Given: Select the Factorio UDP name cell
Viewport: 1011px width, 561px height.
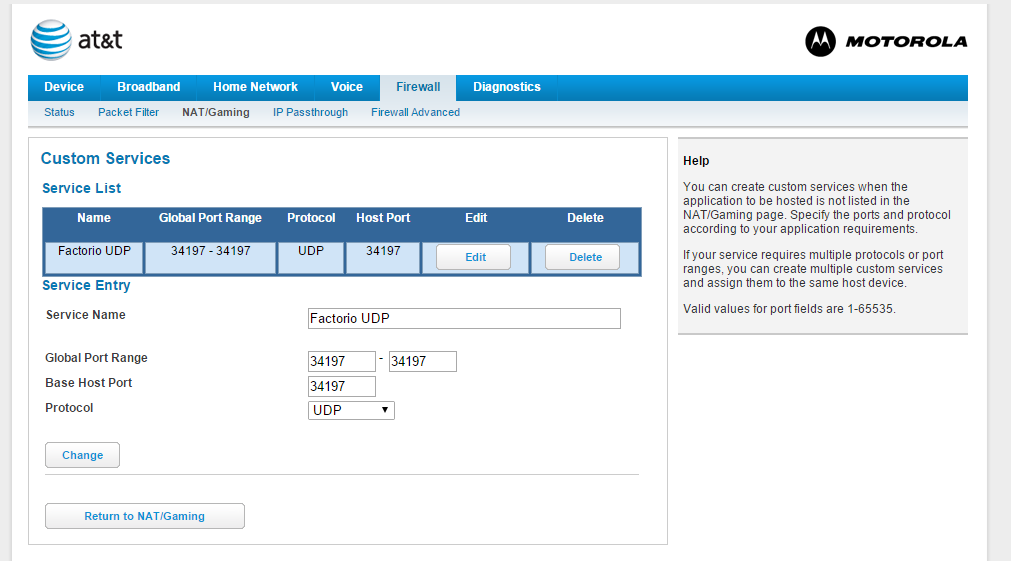Looking at the screenshot, I should click(94, 257).
